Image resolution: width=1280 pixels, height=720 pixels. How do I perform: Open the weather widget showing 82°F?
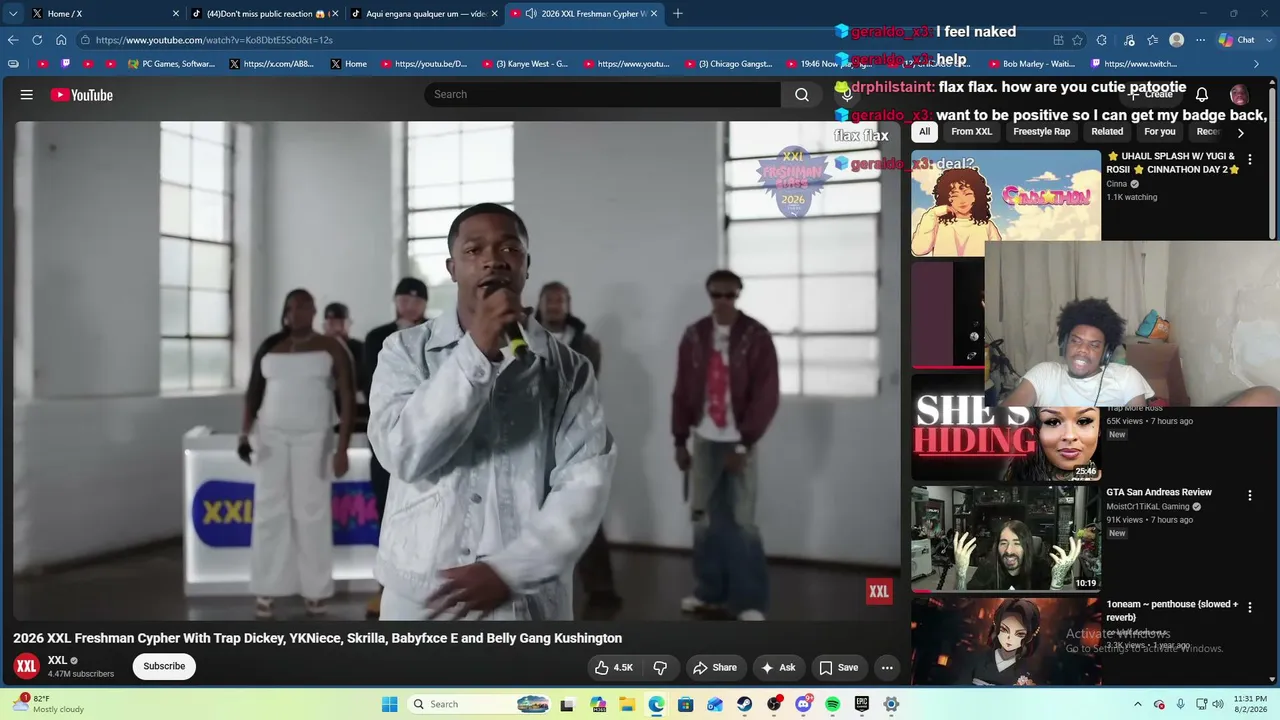click(x=48, y=704)
